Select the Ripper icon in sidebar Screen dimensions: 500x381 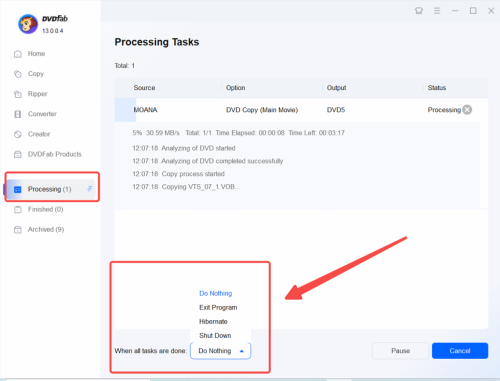[18, 94]
